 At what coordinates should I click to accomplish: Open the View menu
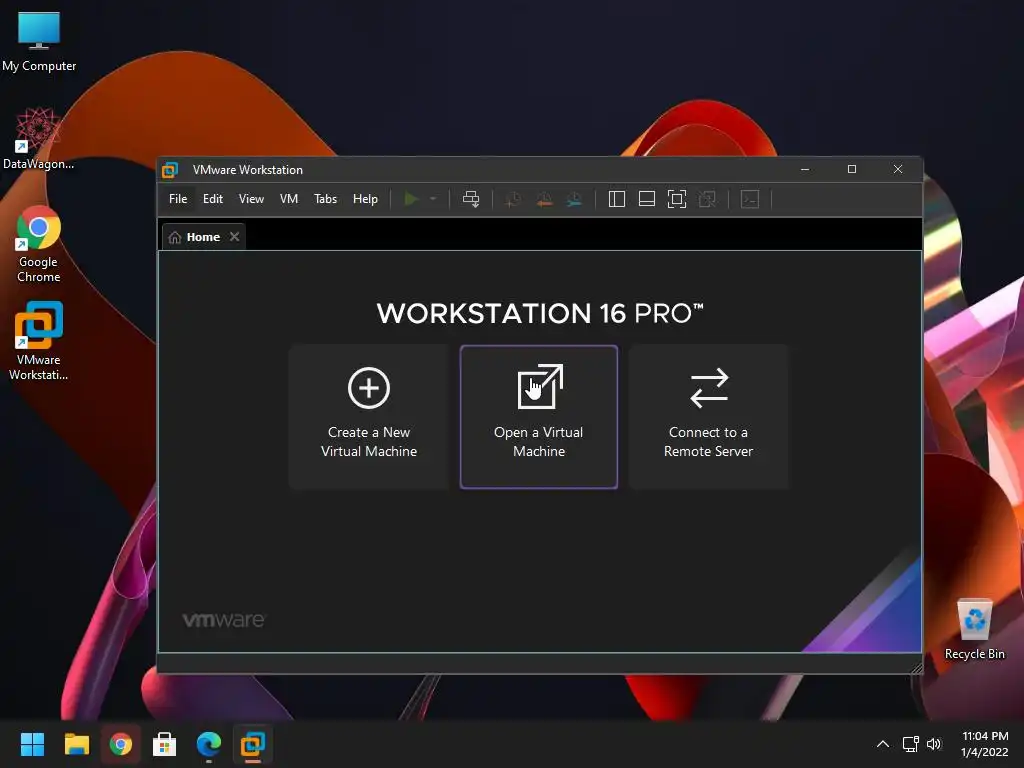tap(251, 199)
